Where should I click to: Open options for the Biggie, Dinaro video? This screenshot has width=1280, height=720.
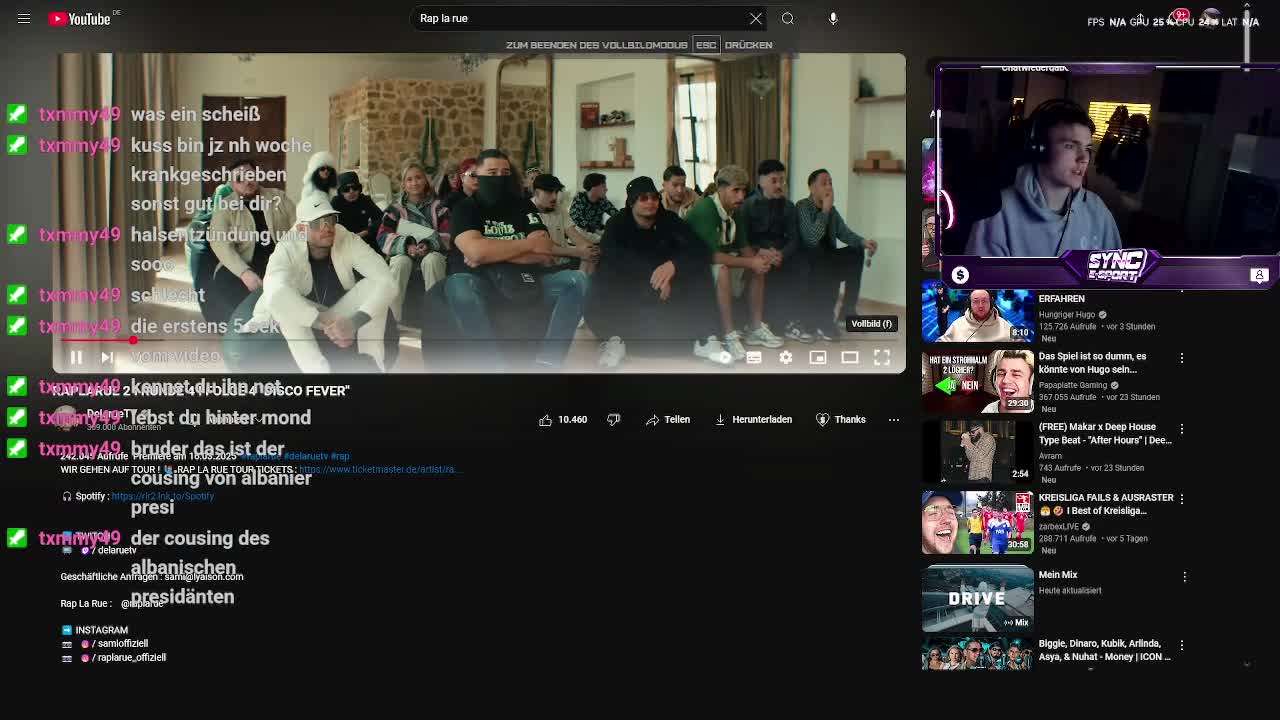[1182, 646]
